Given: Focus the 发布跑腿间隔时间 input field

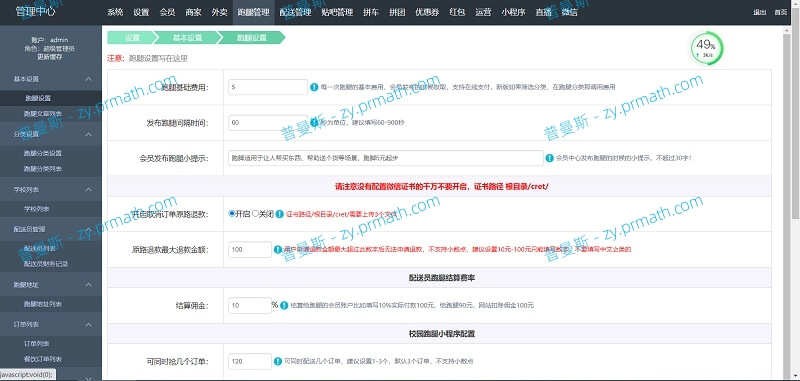Looking at the screenshot, I should pyautogui.click(x=268, y=123).
